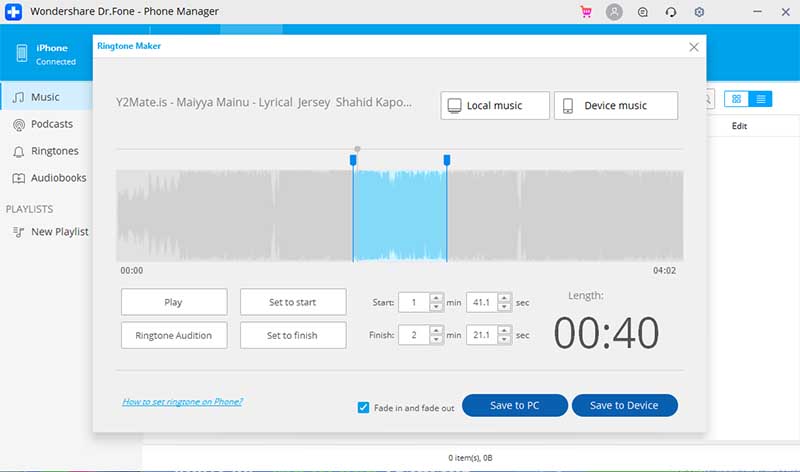Open the shopping cart icon
This screenshot has height=472, width=800.
point(586,12)
